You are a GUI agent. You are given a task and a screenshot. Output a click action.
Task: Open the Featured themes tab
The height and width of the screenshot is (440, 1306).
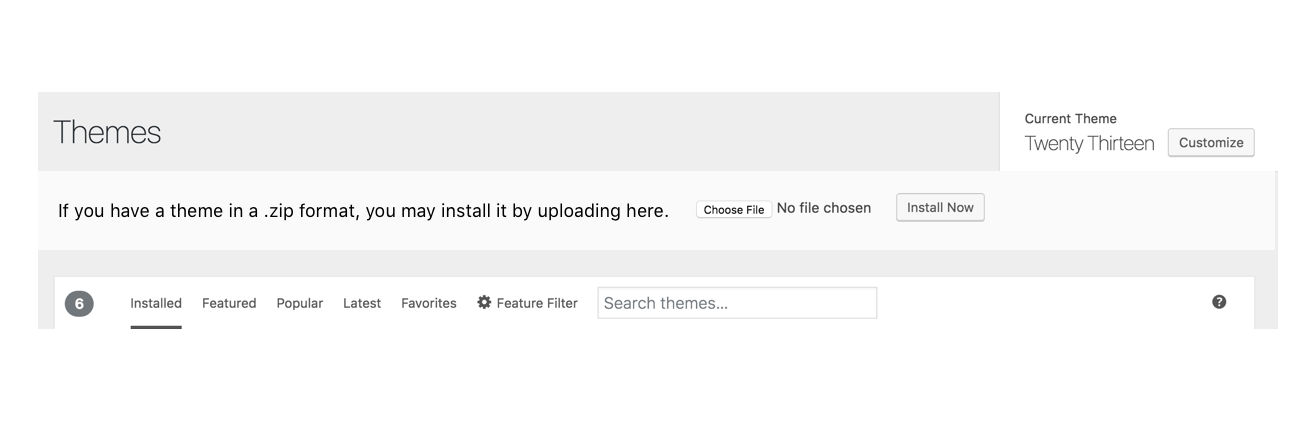229,303
